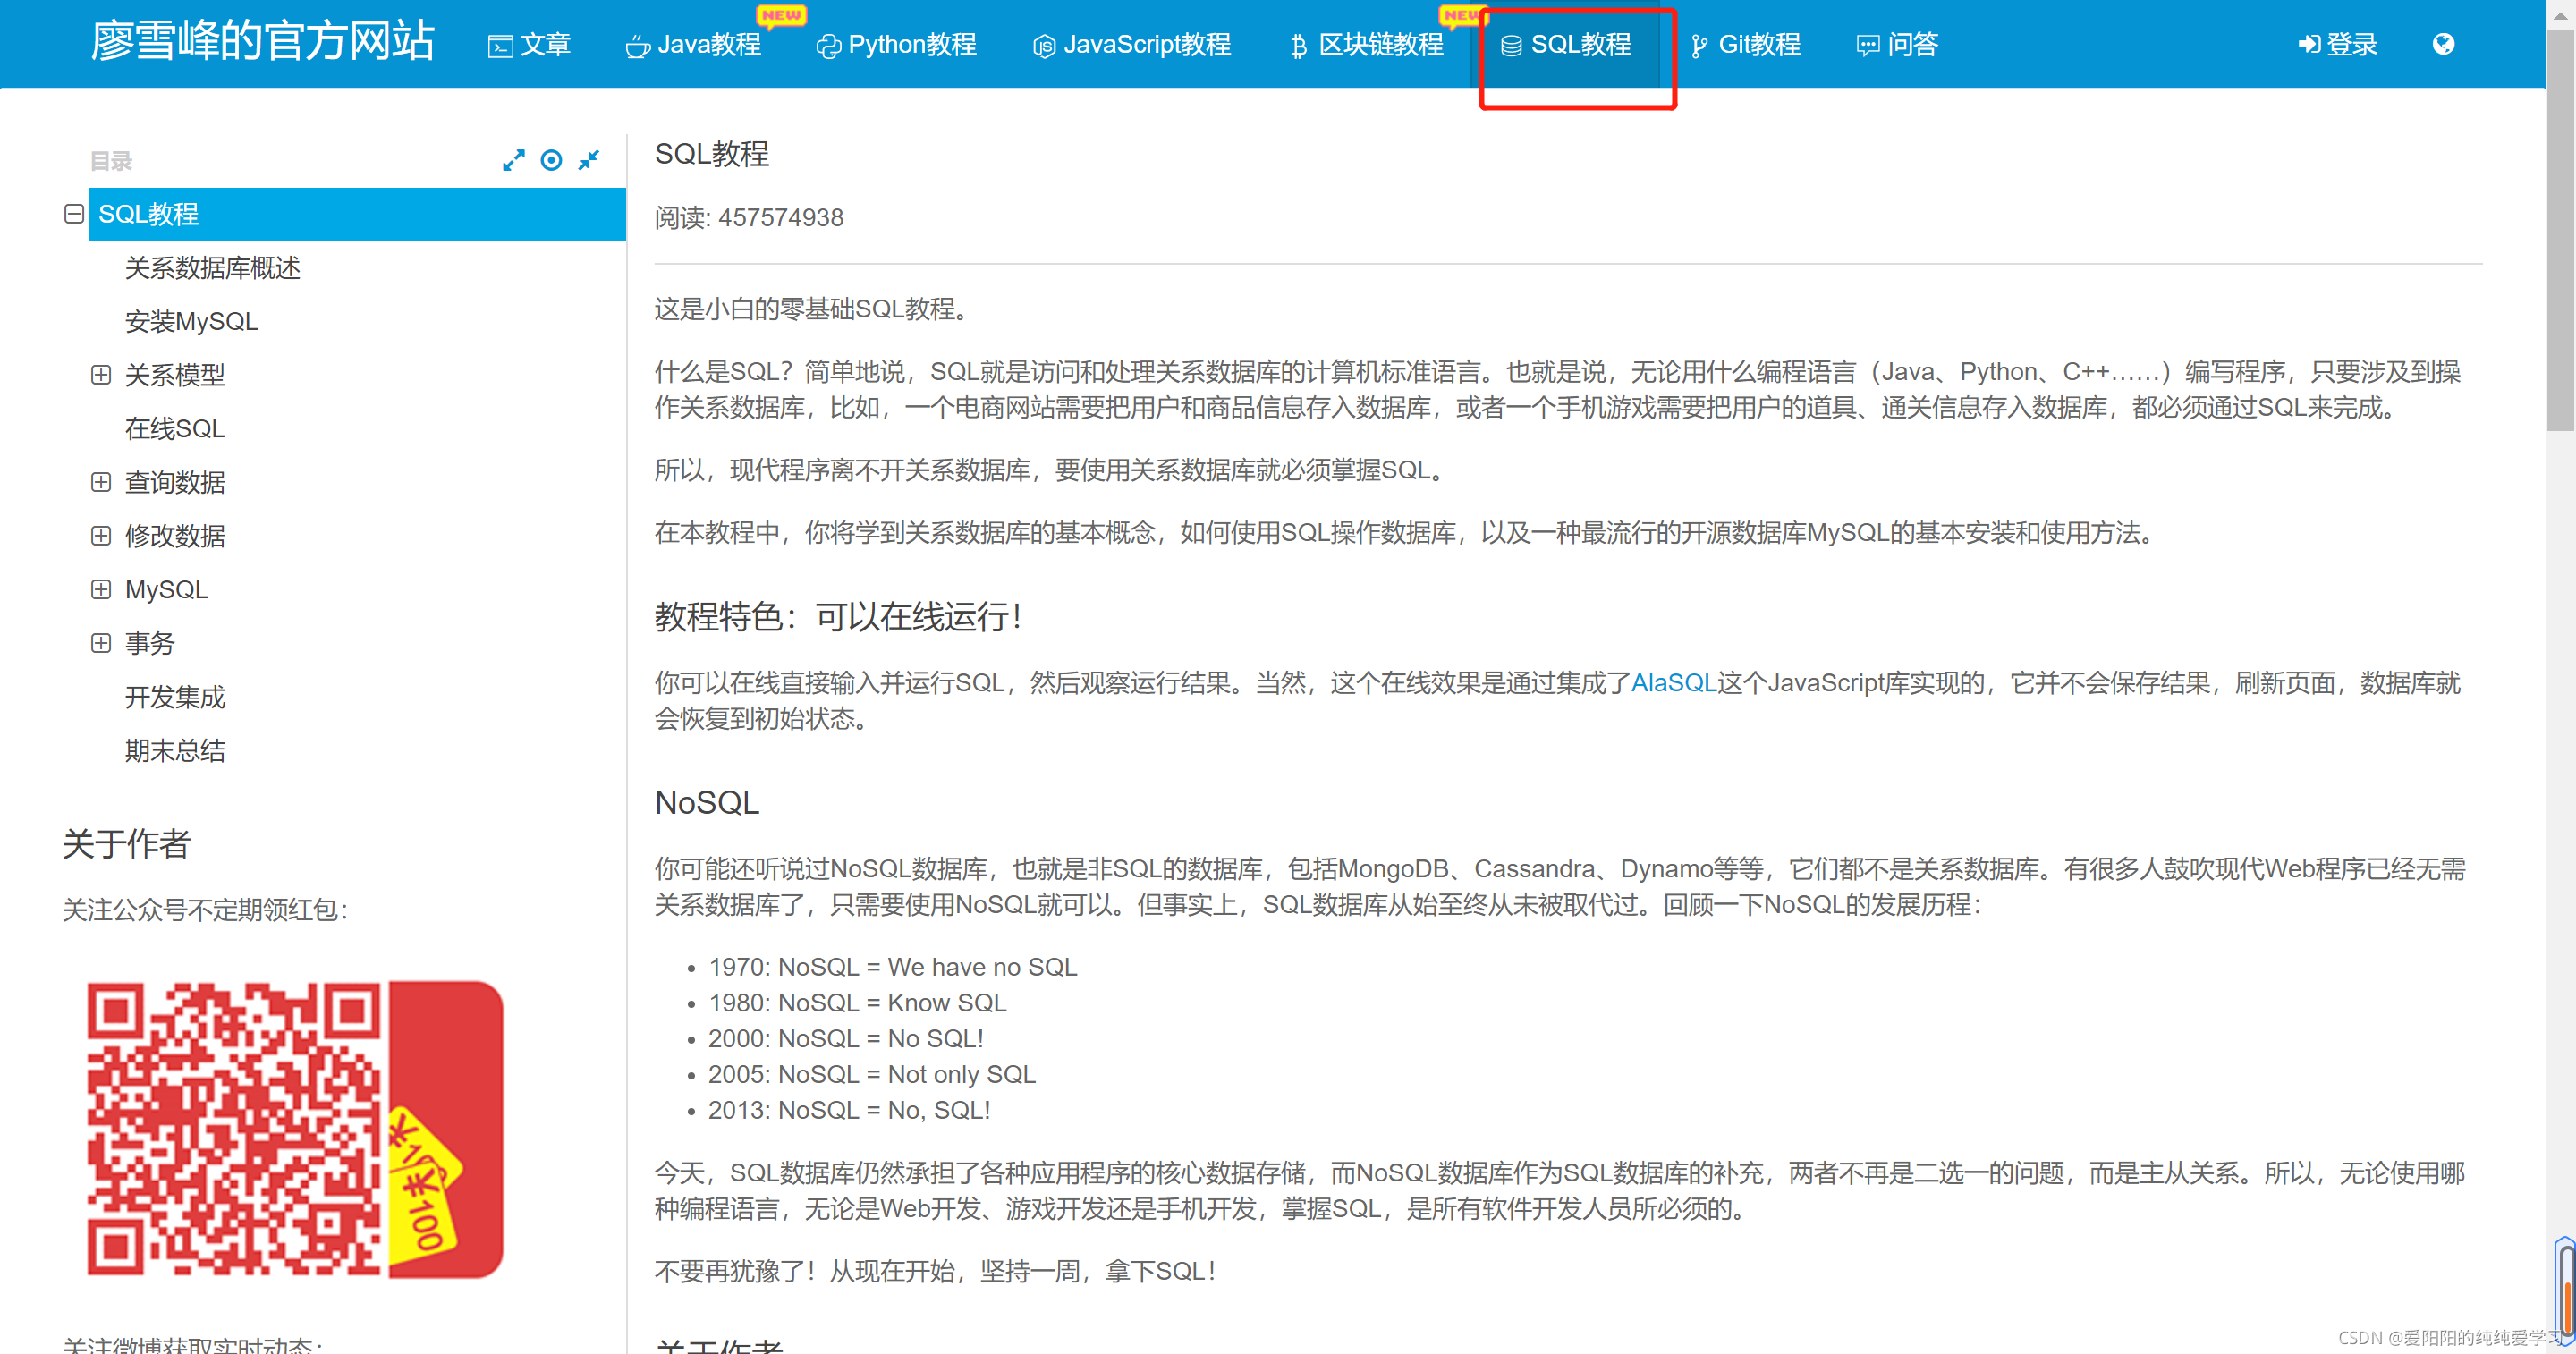Select highlighted SQL教程 in the sidebar tree
The image size is (2576, 1354).
click(357, 214)
